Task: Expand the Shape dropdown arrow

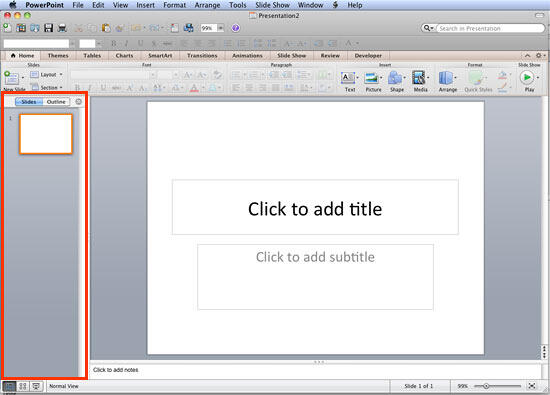Action: point(404,78)
